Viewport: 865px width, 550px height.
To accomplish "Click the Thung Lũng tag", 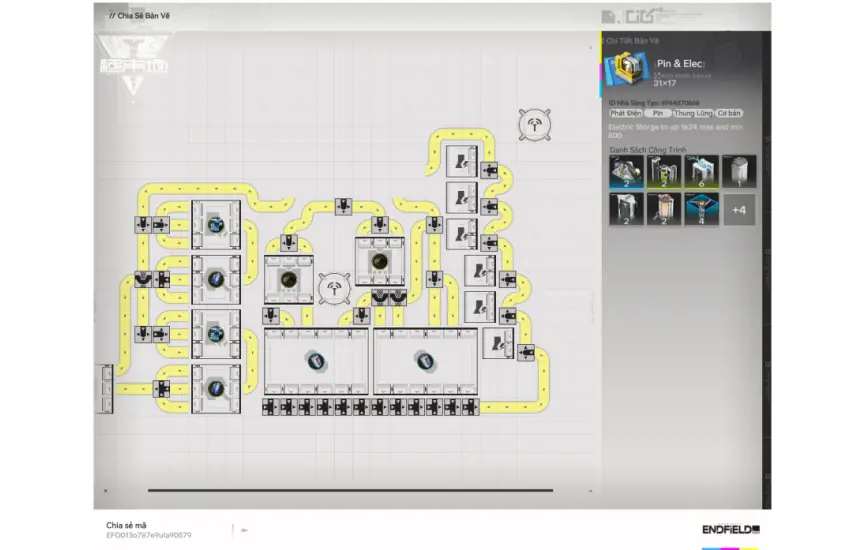I will pyautogui.click(x=693, y=113).
